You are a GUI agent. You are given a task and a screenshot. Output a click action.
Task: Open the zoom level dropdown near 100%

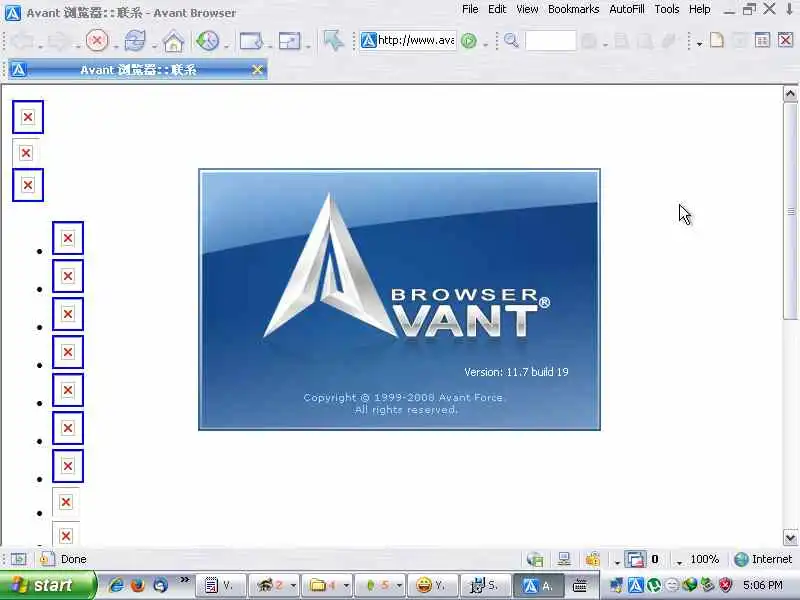pos(679,563)
